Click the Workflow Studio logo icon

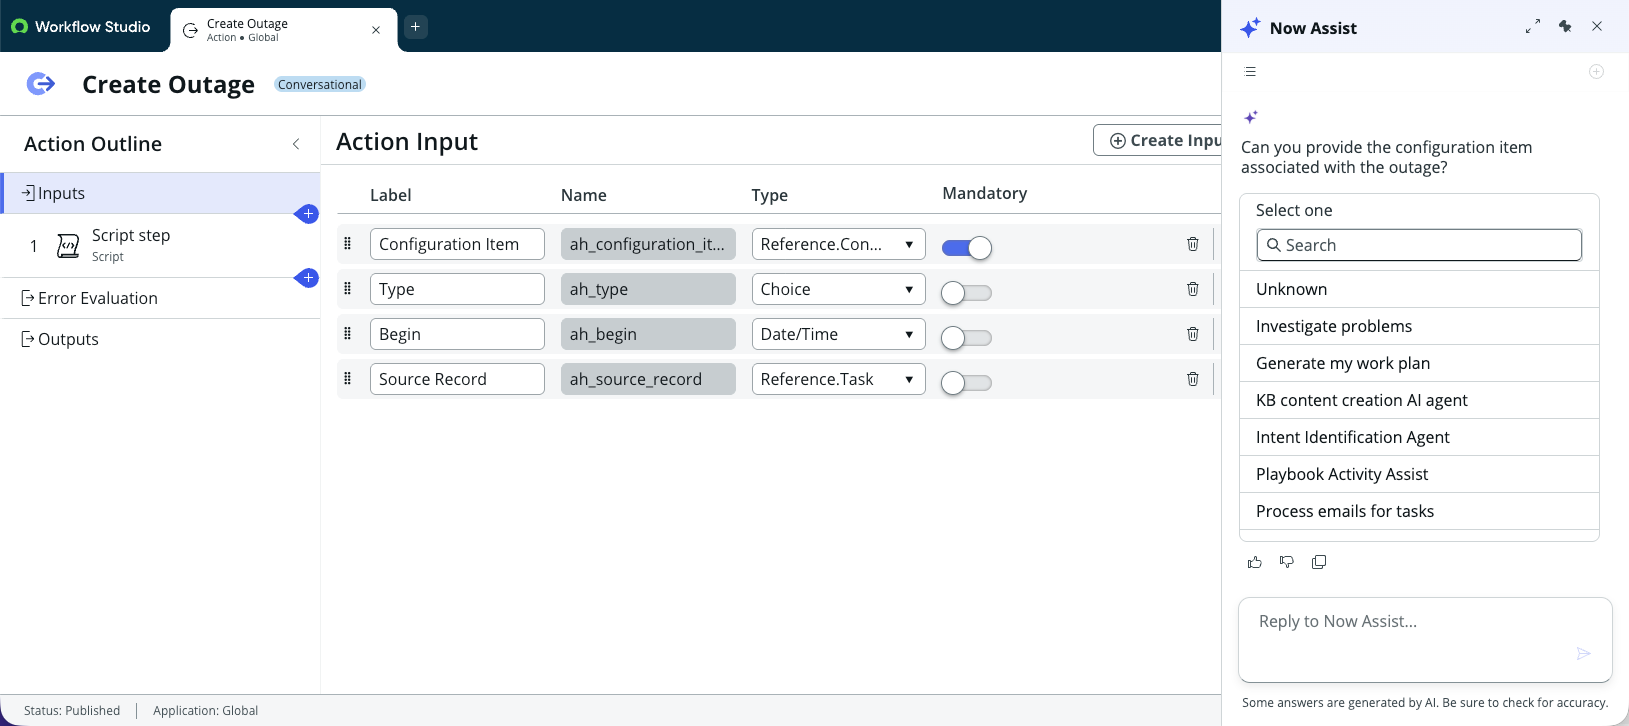point(19,27)
